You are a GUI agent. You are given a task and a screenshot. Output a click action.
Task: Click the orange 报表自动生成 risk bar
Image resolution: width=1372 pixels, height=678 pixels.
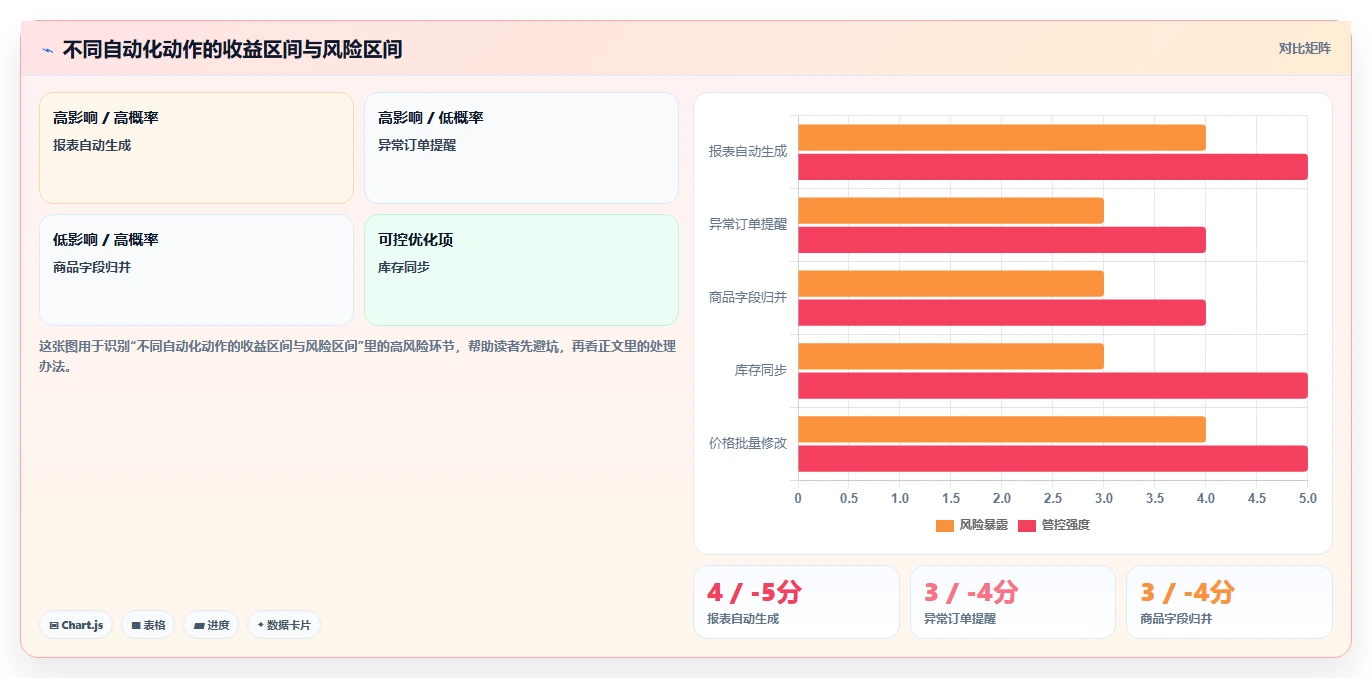[x=1002, y=137]
